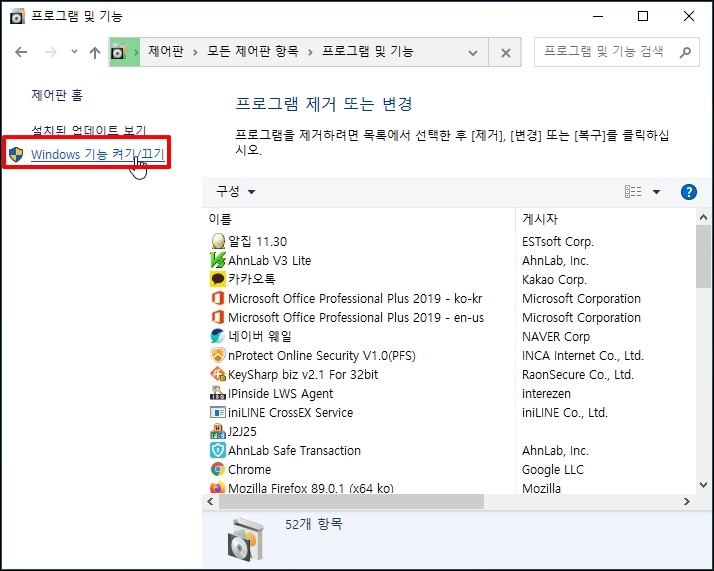Select the AhnLab V3 Lite icon
The height and width of the screenshot is (571, 714).
[218, 260]
